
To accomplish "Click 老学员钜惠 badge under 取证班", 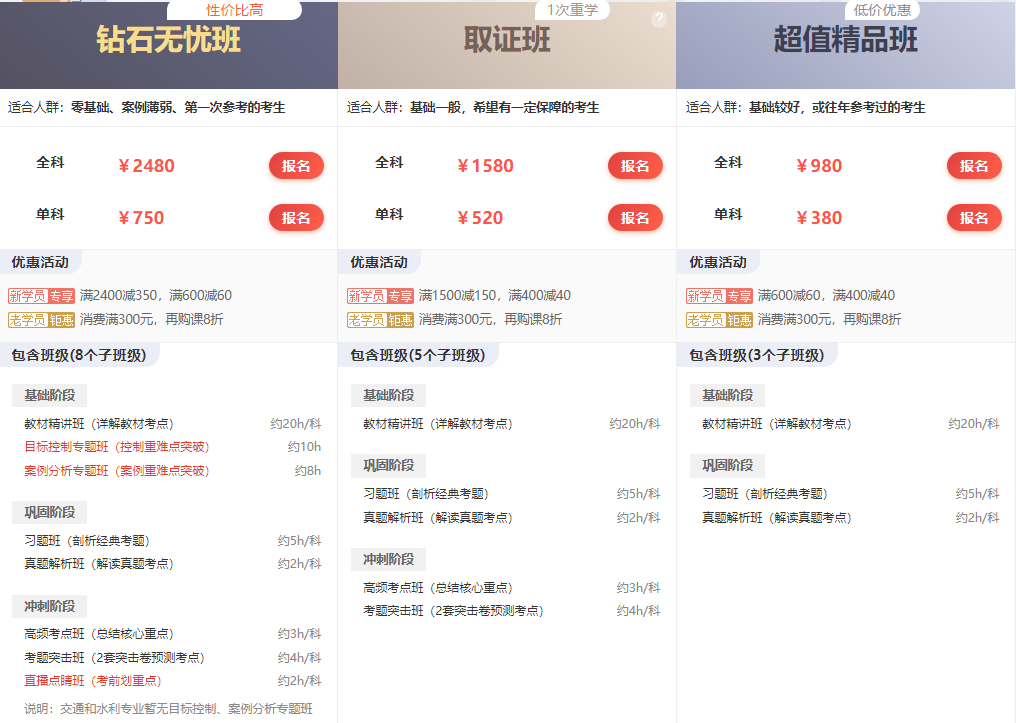I will coord(380,320).
